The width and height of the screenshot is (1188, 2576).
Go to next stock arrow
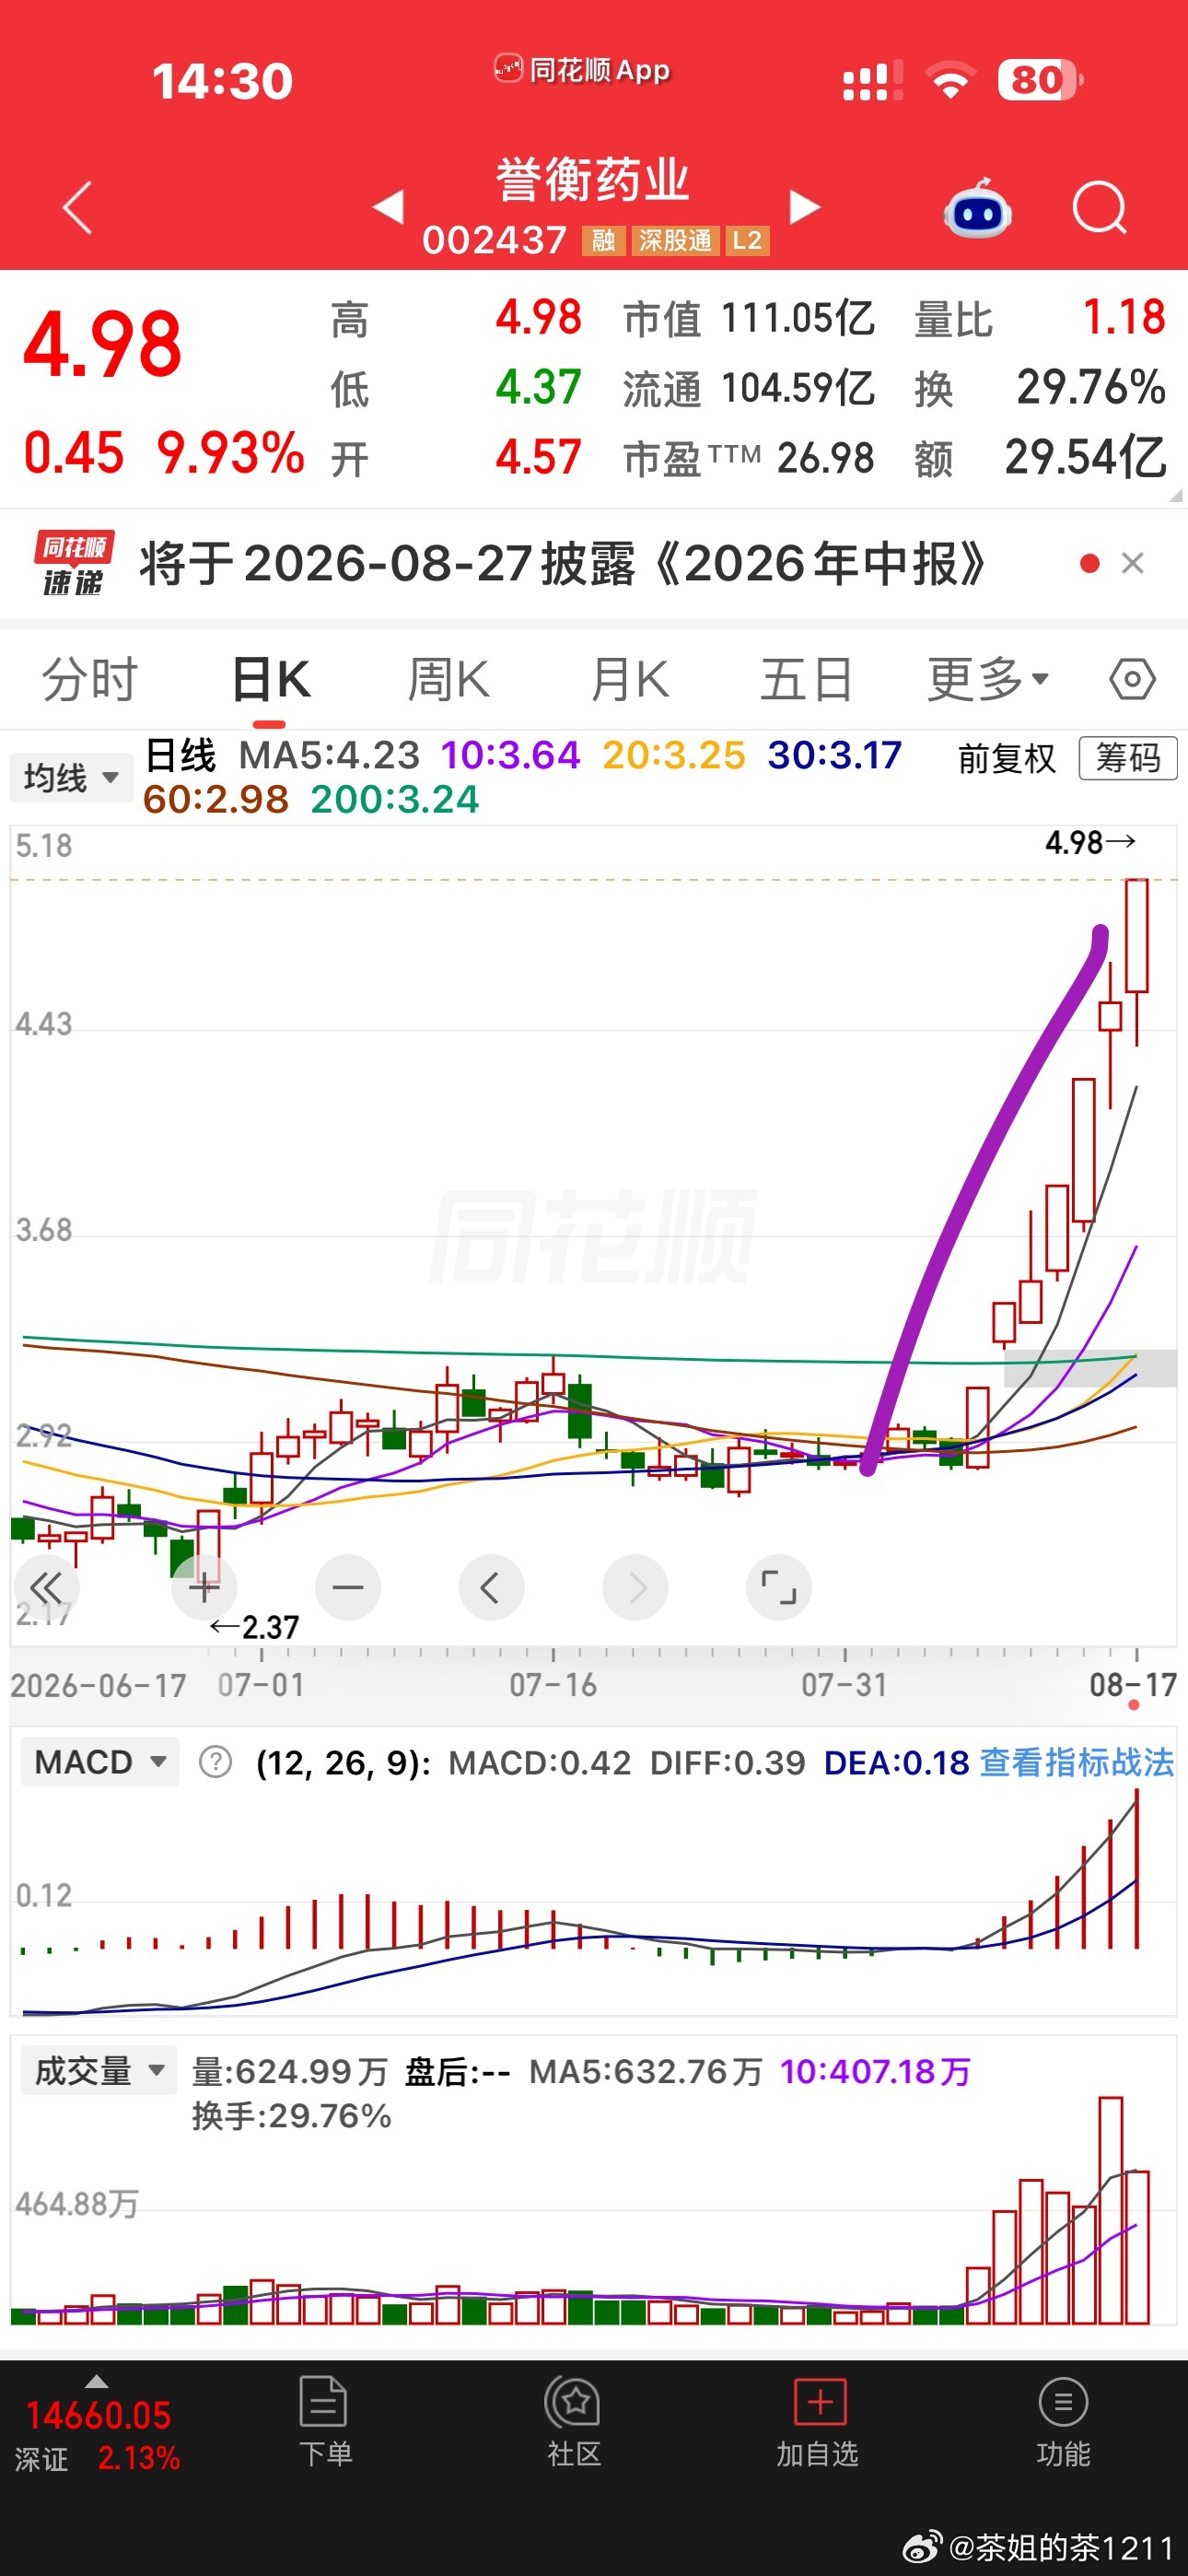[x=804, y=208]
